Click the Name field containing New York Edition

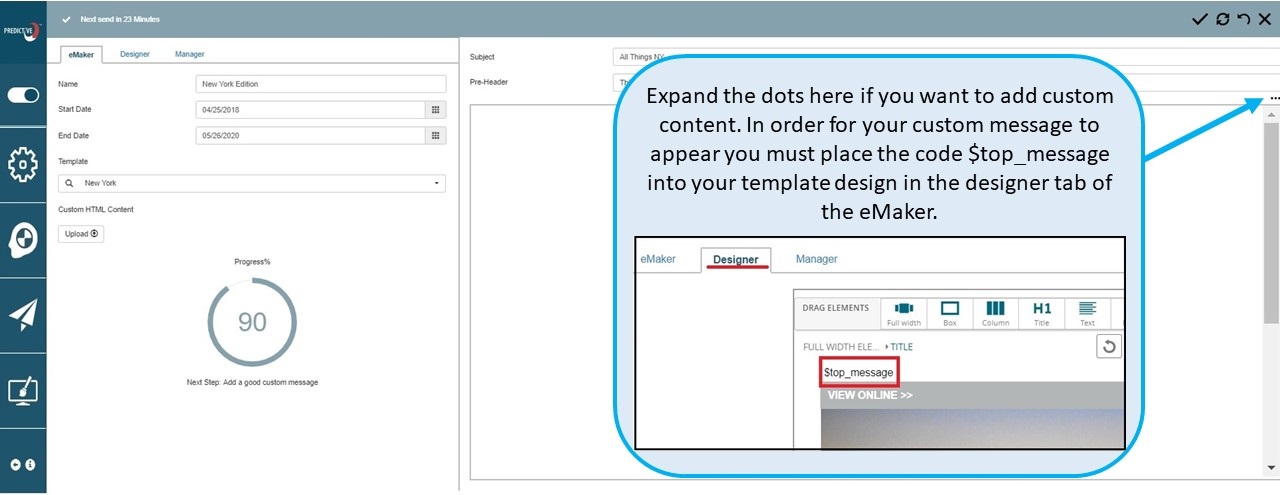(x=320, y=84)
